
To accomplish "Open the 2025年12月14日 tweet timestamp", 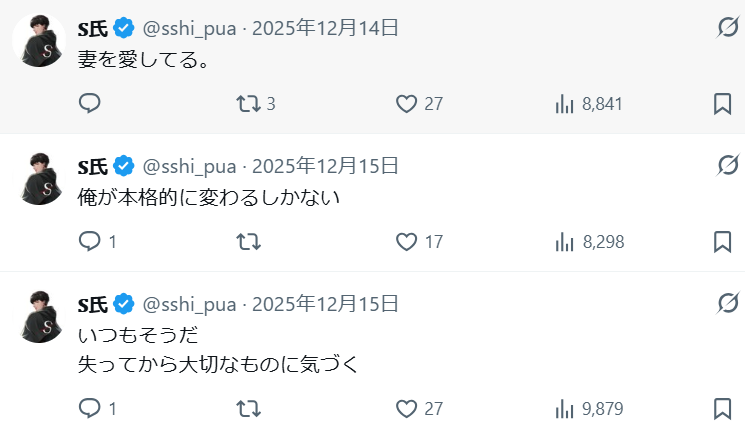I will pyautogui.click(x=325, y=28).
